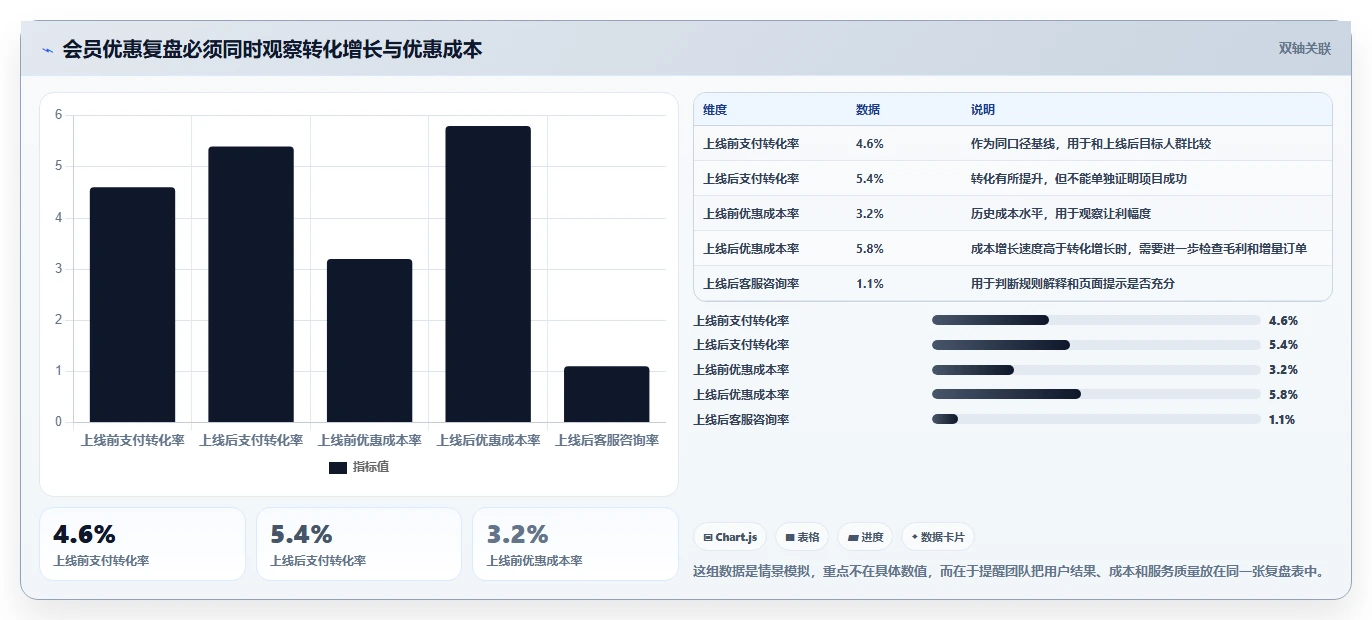Click the 3.2% progress list value
Viewport: 1372px width, 620px height.
(1283, 370)
